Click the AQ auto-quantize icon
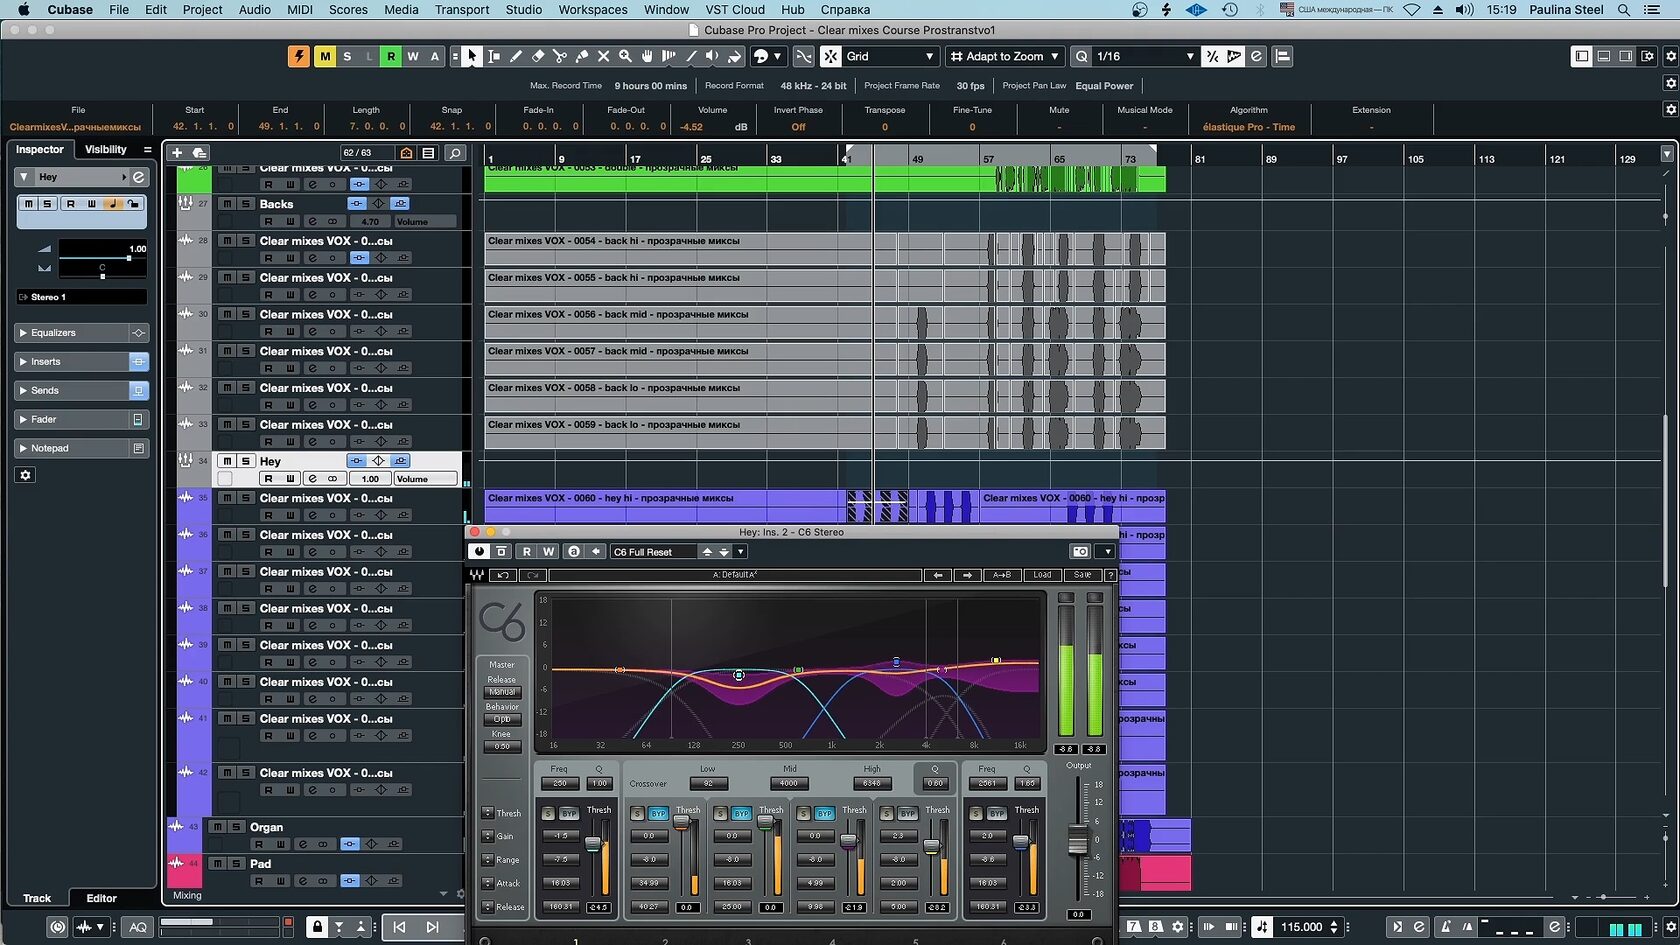The height and width of the screenshot is (945, 1680). (x=138, y=927)
